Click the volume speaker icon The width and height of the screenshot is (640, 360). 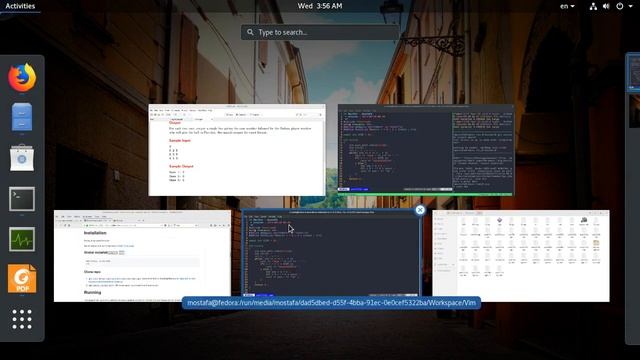pyautogui.click(x=606, y=6)
